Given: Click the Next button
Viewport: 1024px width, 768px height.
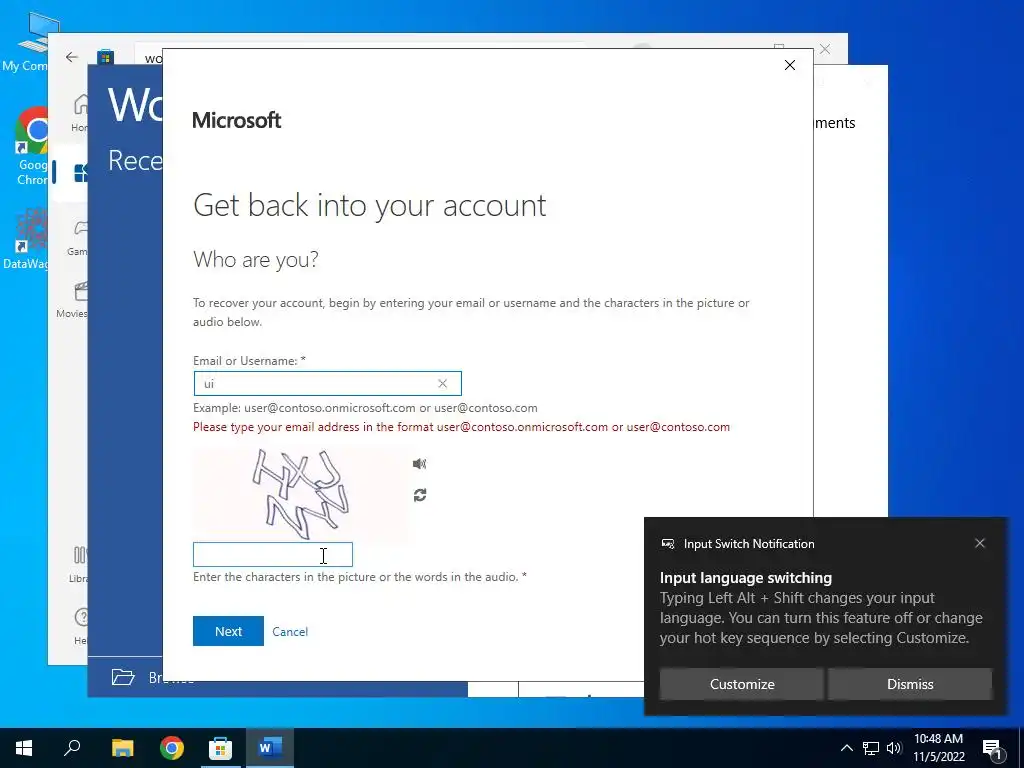Looking at the screenshot, I should (228, 631).
